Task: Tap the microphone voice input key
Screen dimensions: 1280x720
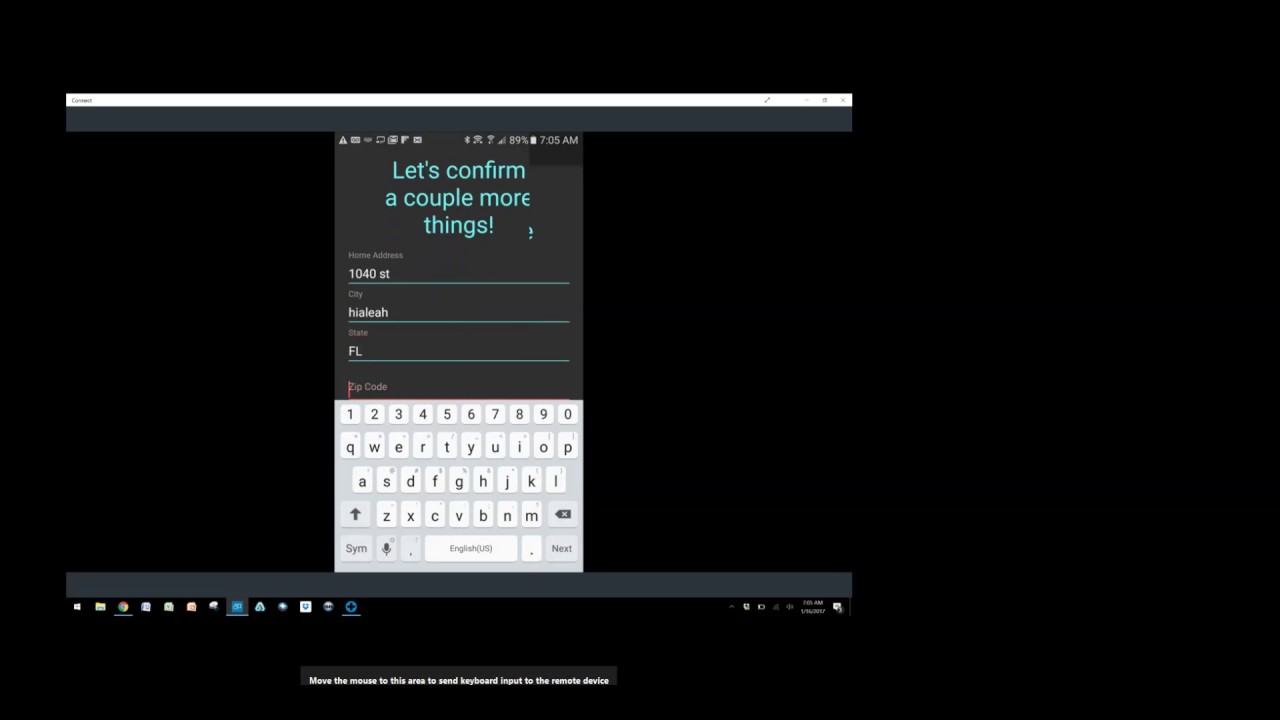Action: click(x=386, y=548)
